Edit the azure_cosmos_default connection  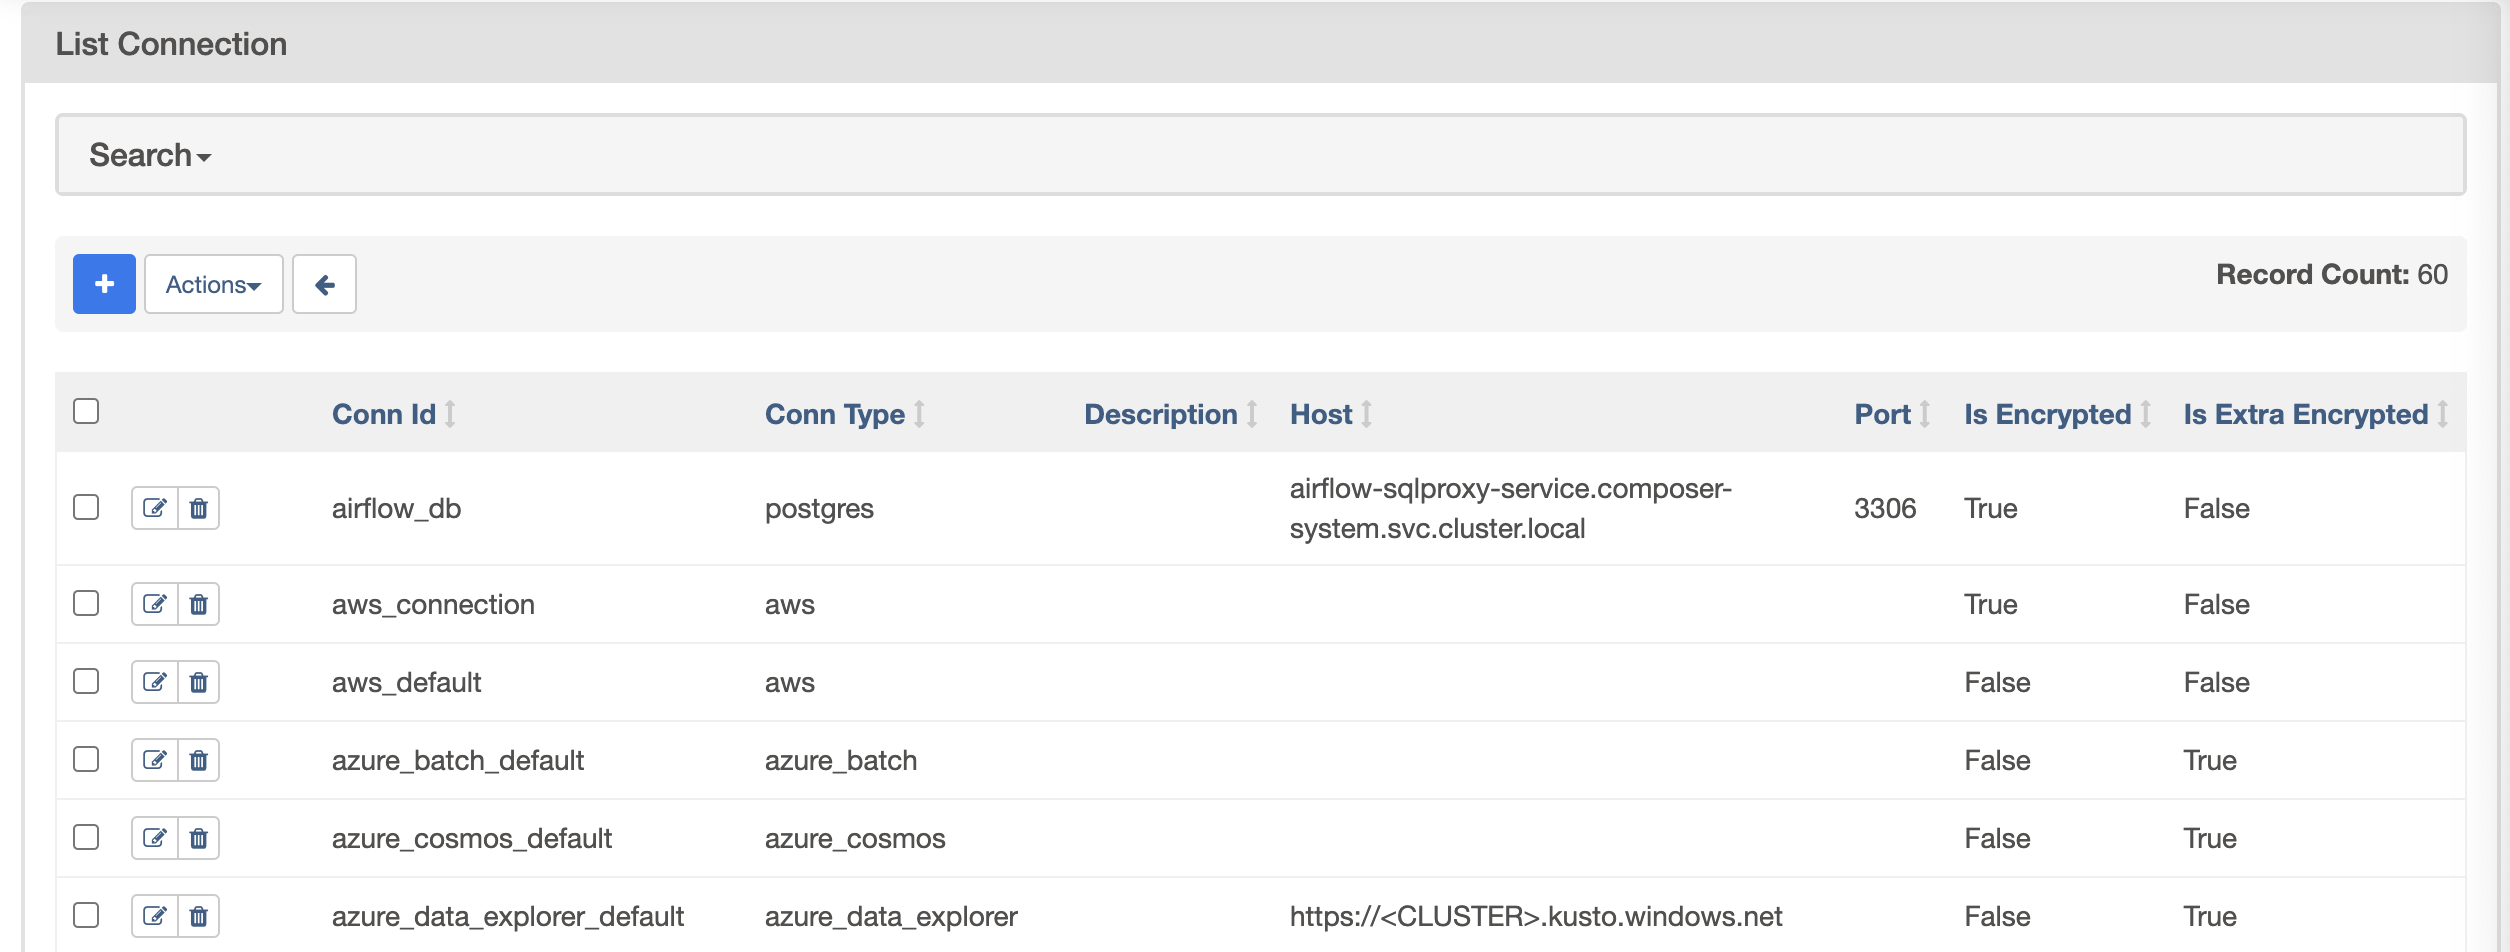pyautogui.click(x=155, y=838)
